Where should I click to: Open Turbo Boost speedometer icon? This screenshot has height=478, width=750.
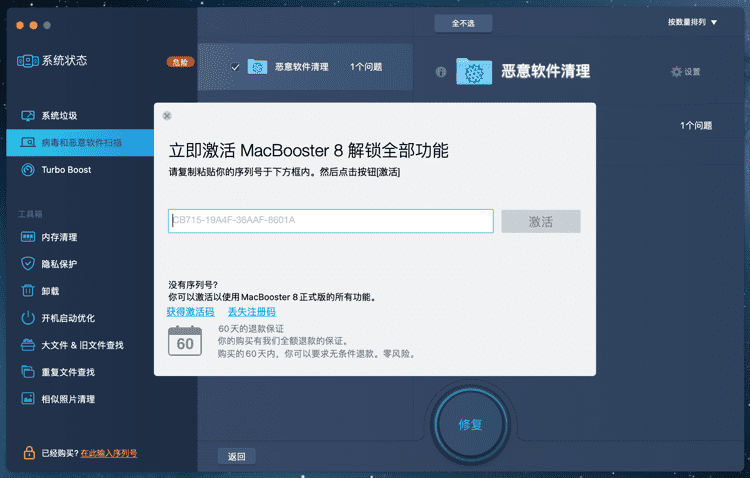click(x=28, y=170)
